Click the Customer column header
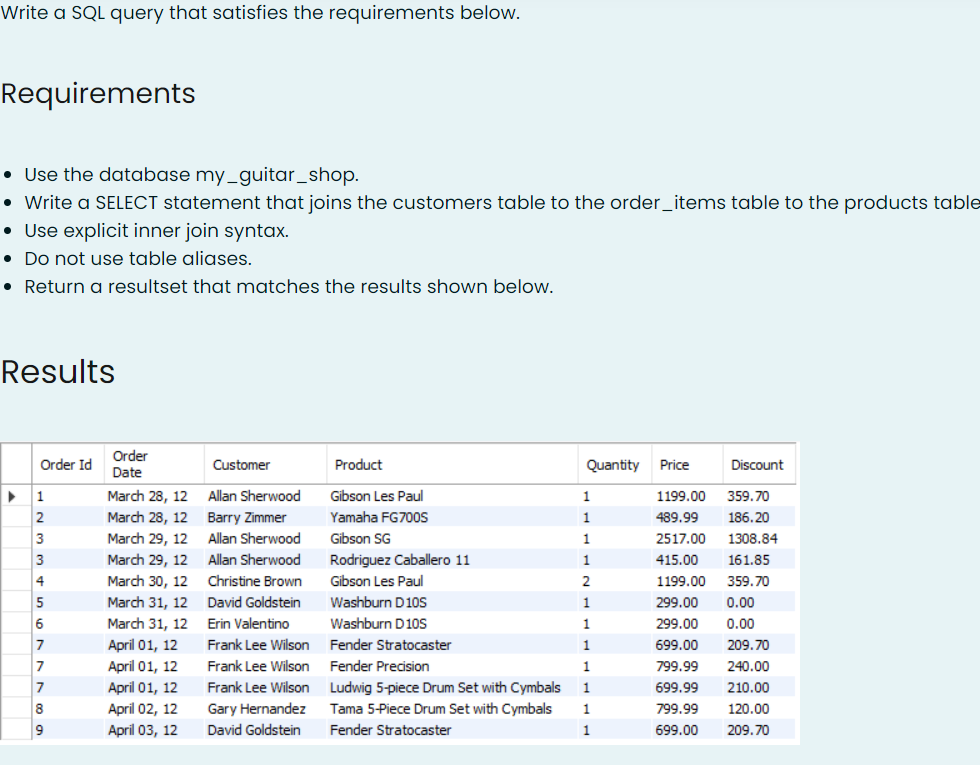 click(x=242, y=464)
